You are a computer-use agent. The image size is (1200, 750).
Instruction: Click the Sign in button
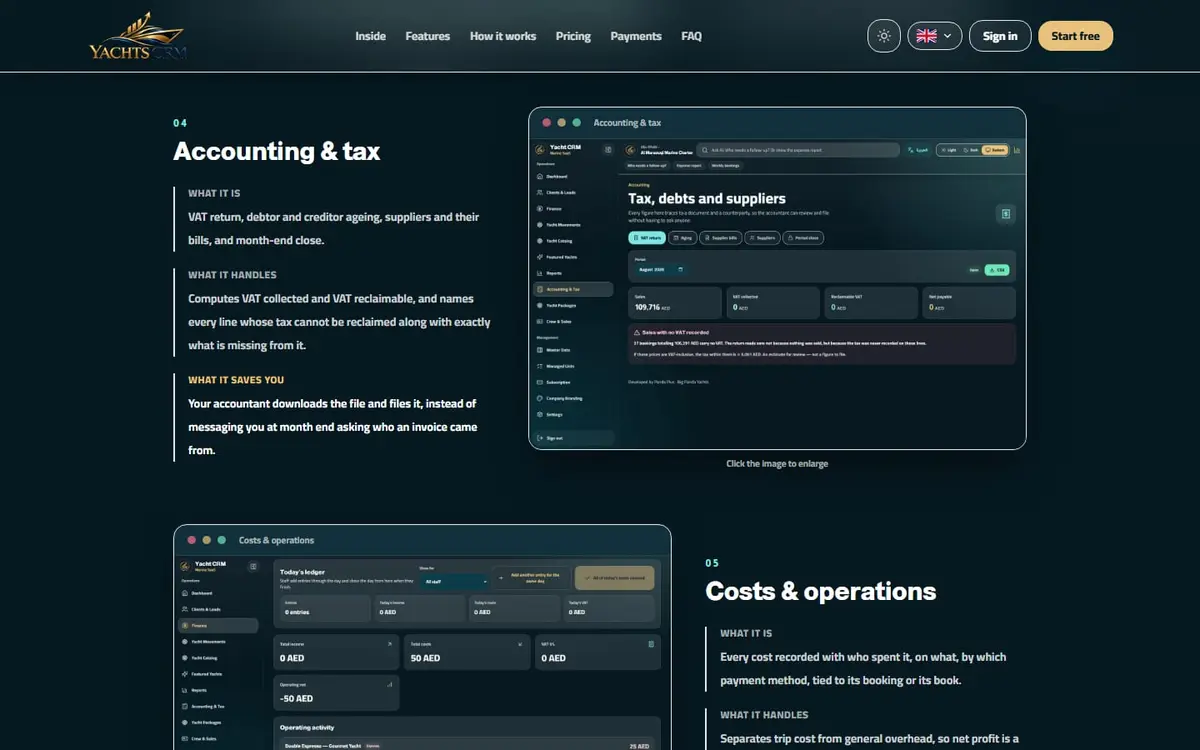1000,36
